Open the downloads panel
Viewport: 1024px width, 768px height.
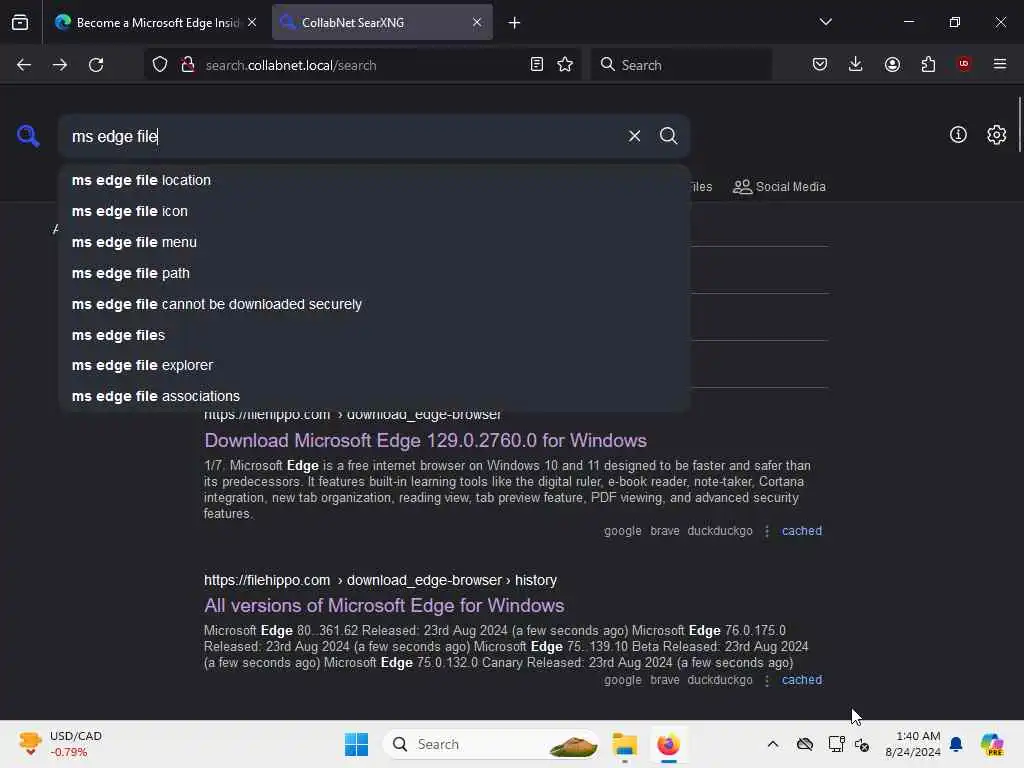(x=856, y=64)
